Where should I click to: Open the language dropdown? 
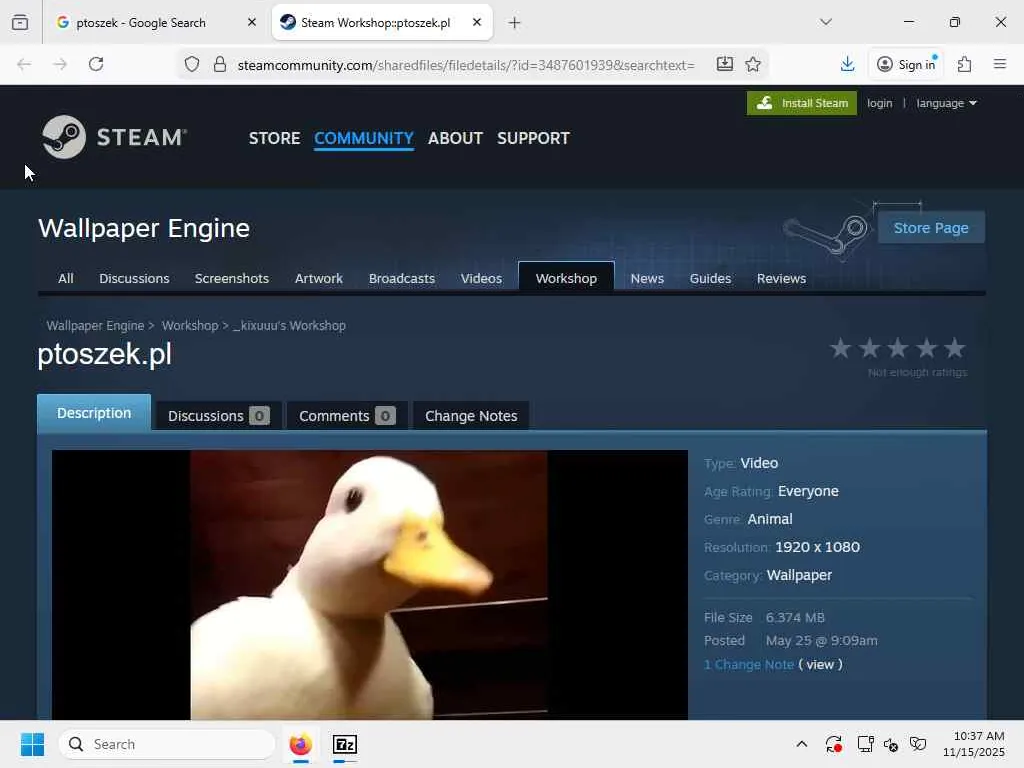(x=946, y=103)
